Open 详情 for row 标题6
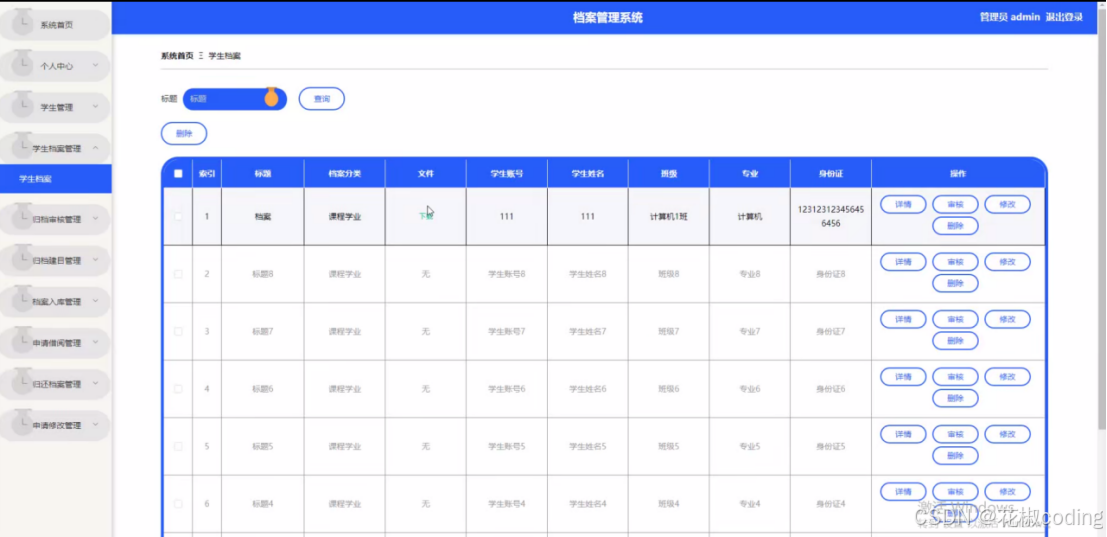Screen dimensions: 1107x537 coord(903,377)
